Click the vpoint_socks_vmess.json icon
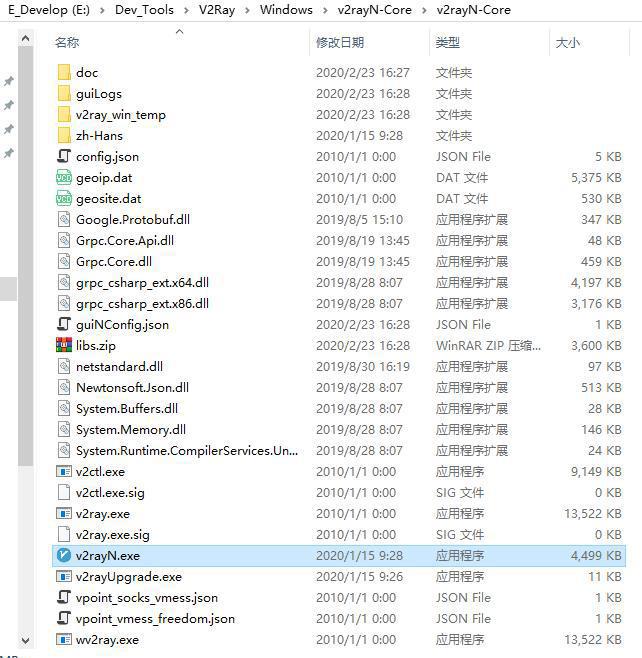642x658 pixels. coord(64,597)
